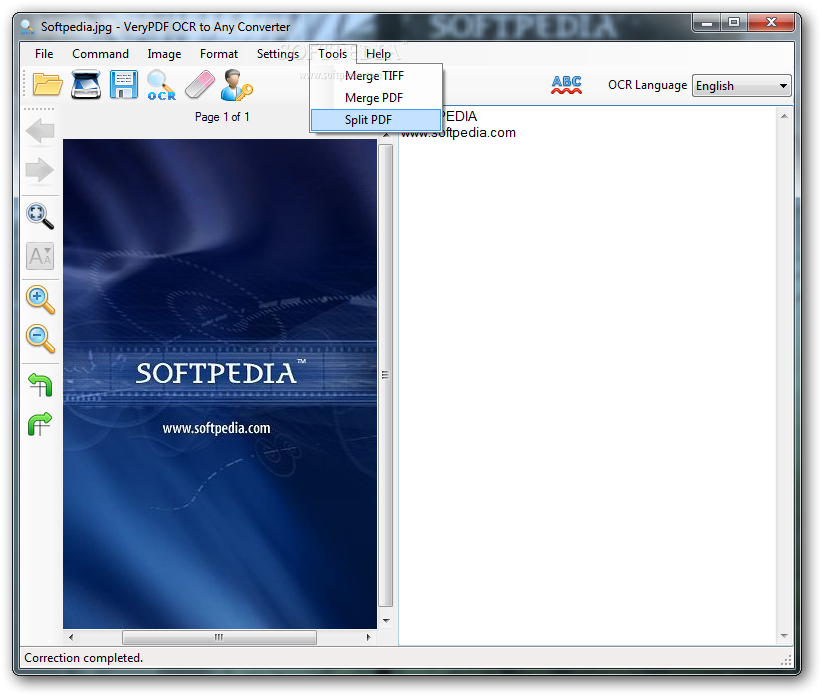Open the Image menu
The image size is (822, 696).
click(x=164, y=54)
